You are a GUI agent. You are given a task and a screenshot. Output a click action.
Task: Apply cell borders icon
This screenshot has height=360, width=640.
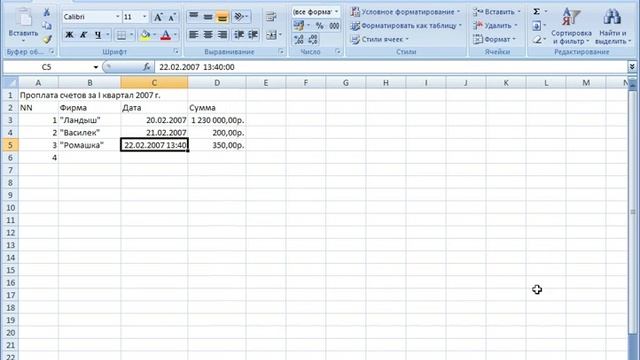point(121,35)
